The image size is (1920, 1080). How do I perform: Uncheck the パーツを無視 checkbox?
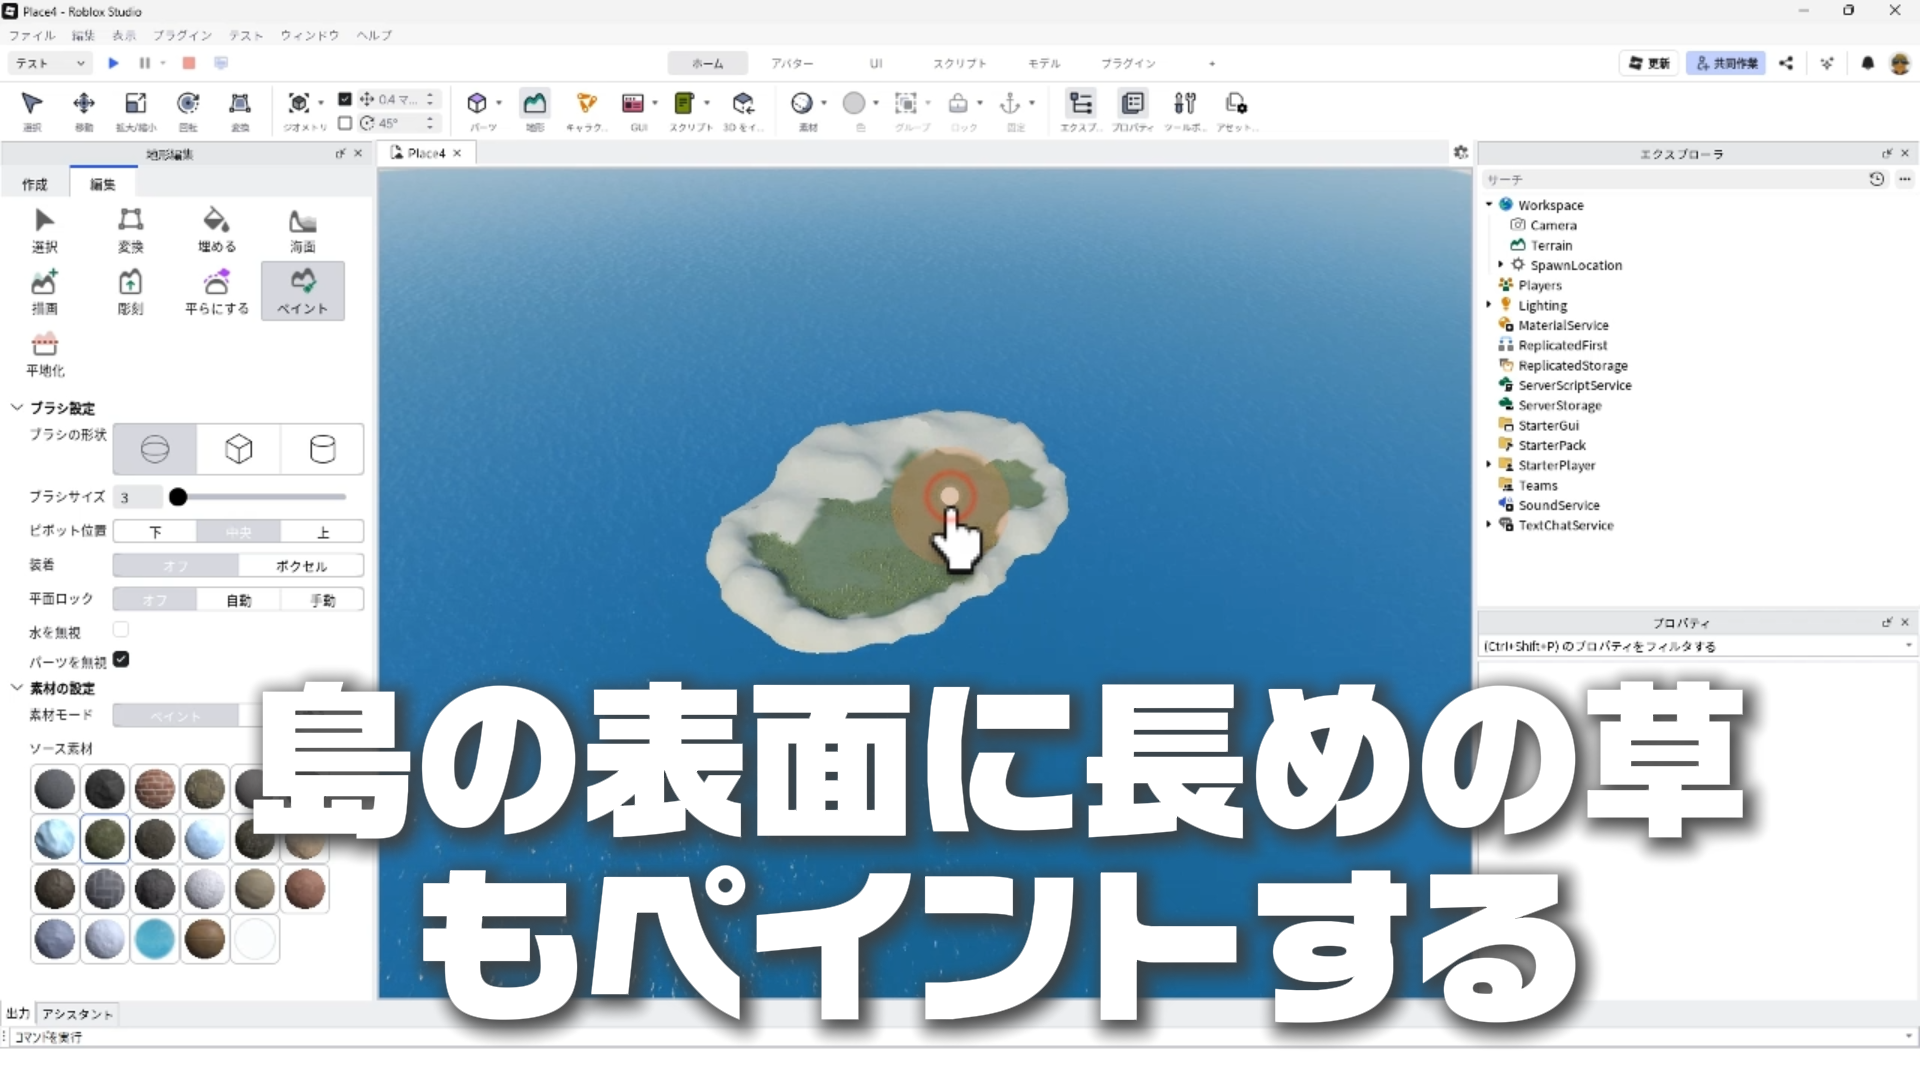click(x=121, y=660)
